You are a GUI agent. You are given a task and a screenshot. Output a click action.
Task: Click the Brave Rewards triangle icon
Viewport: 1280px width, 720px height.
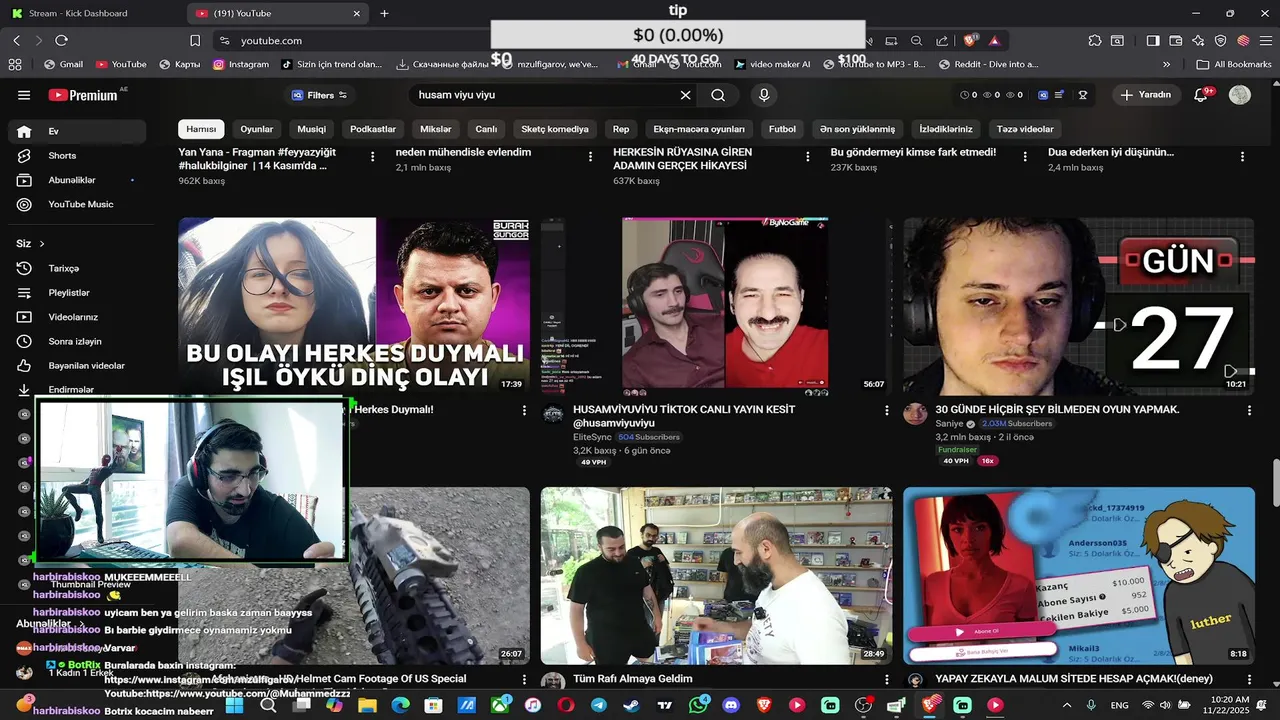(x=994, y=40)
